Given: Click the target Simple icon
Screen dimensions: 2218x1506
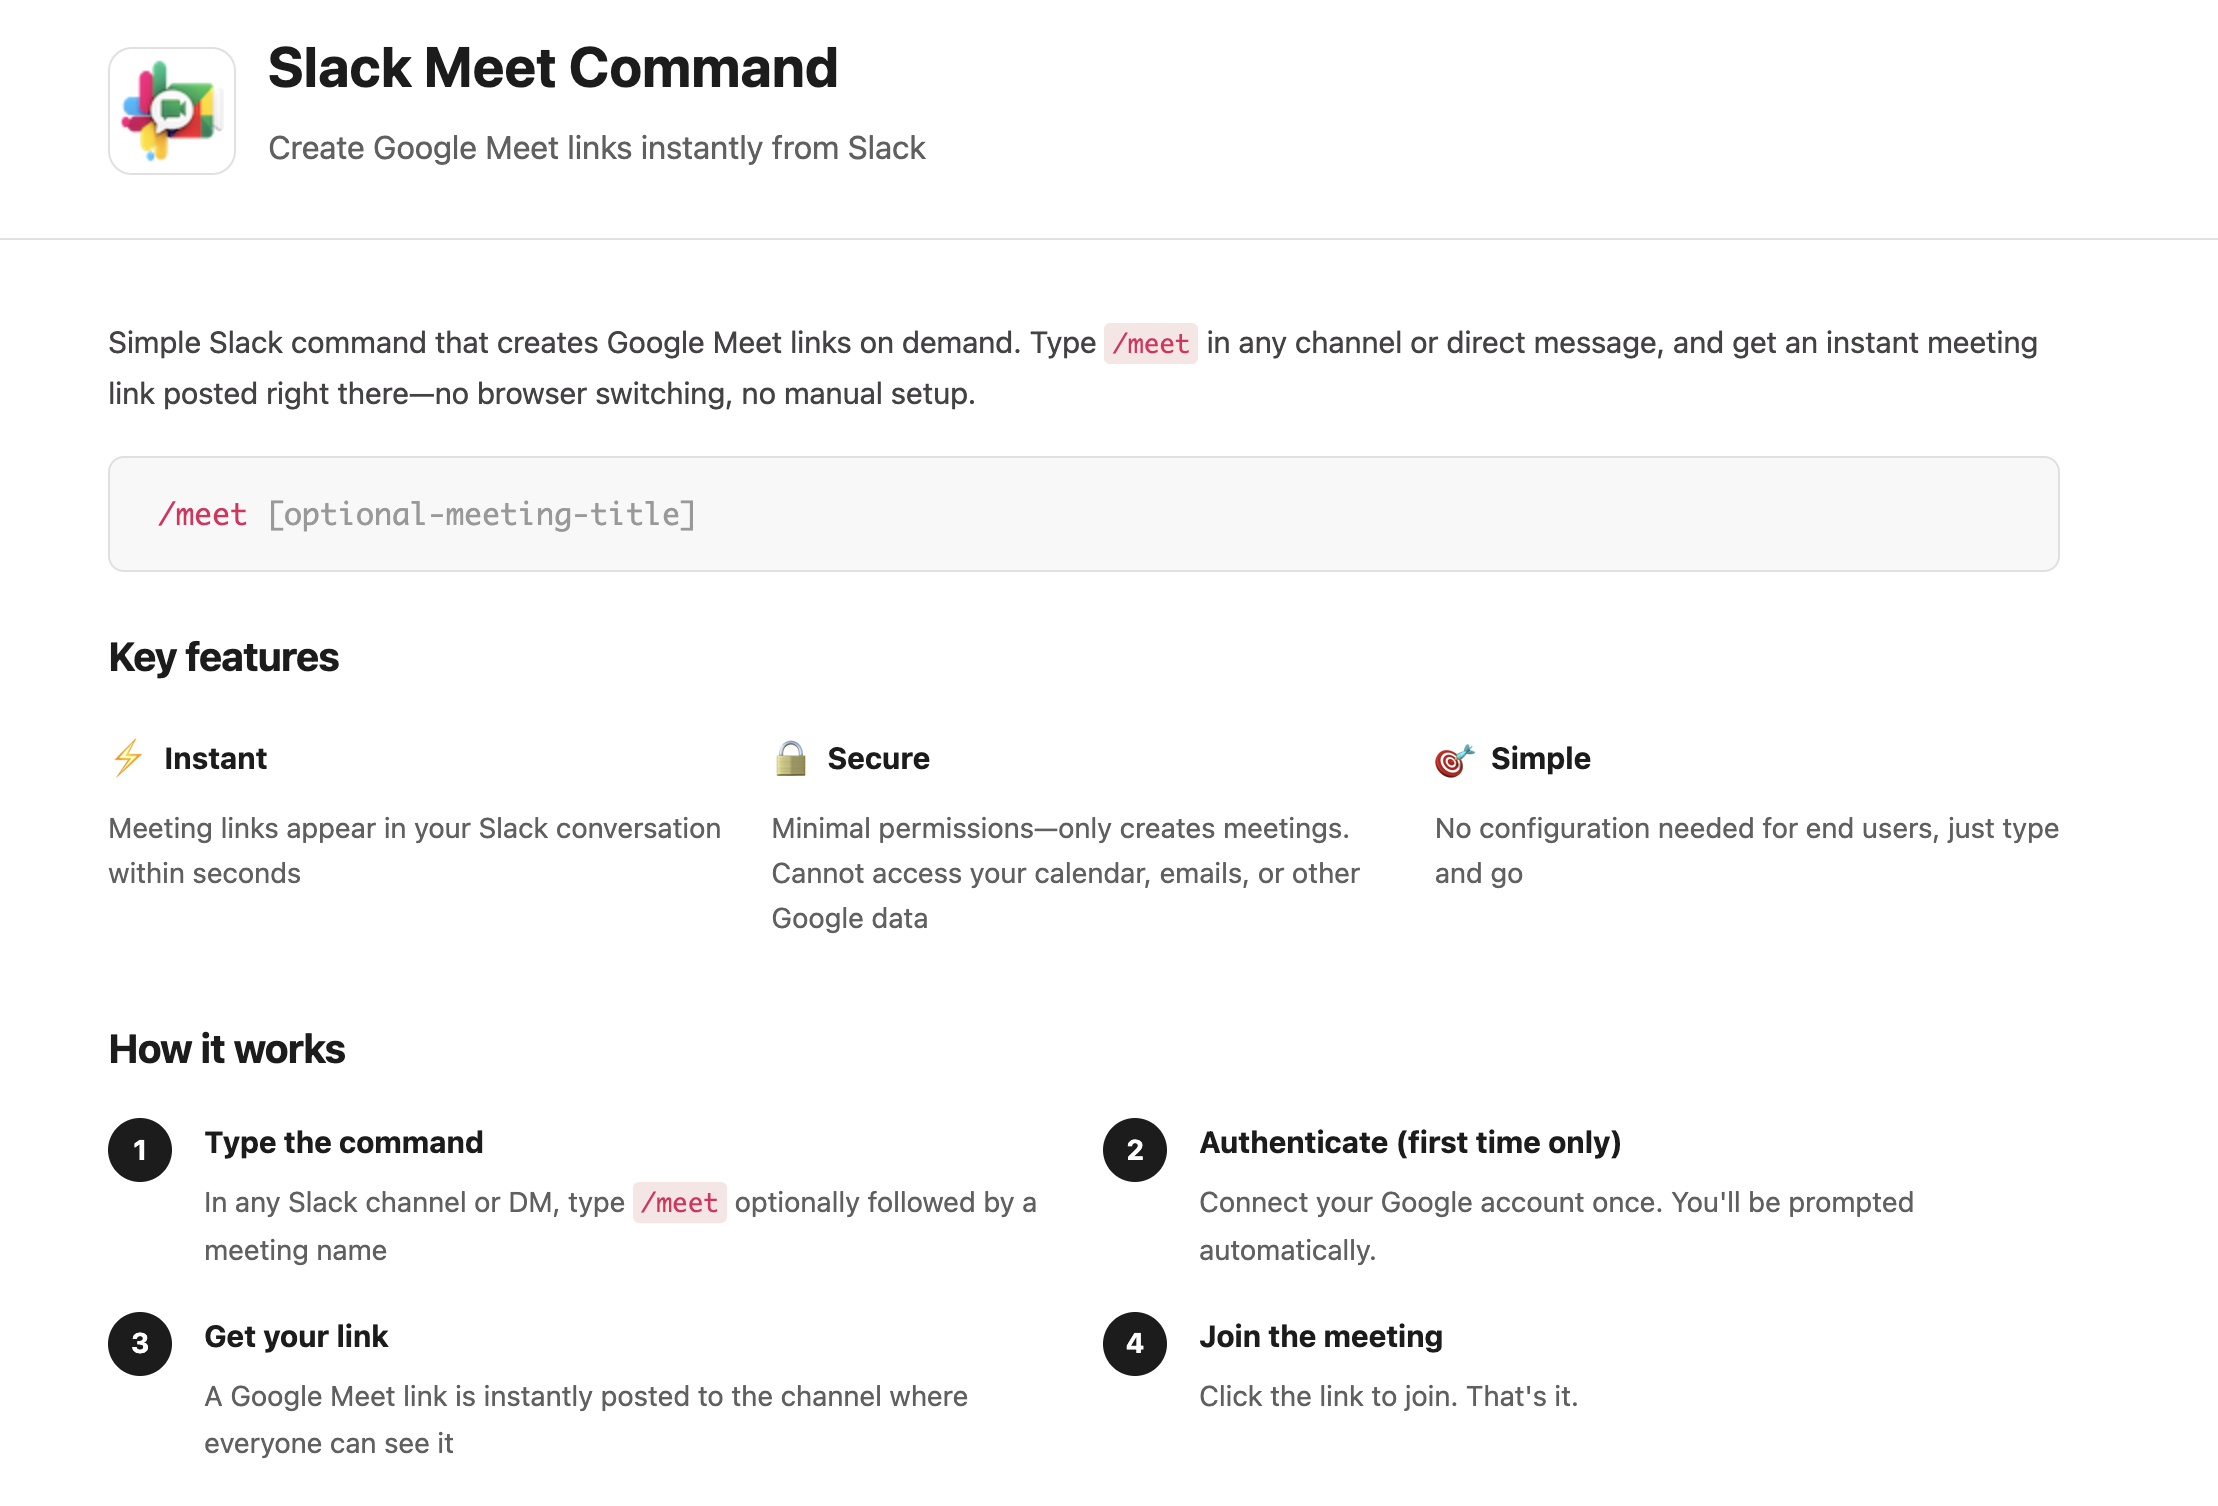Looking at the screenshot, I should coord(1454,760).
